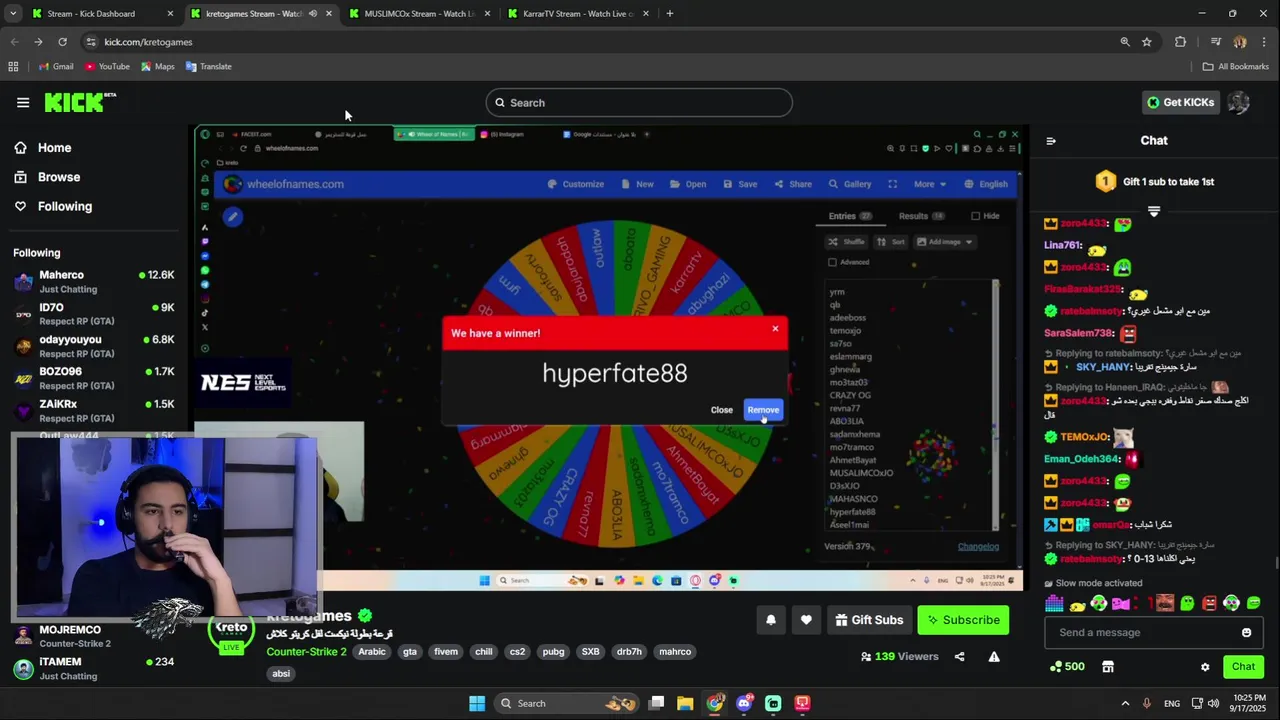The height and width of the screenshot is (720, 1280).
Task: Open the emoji picker in chat
Action: 1246,632
